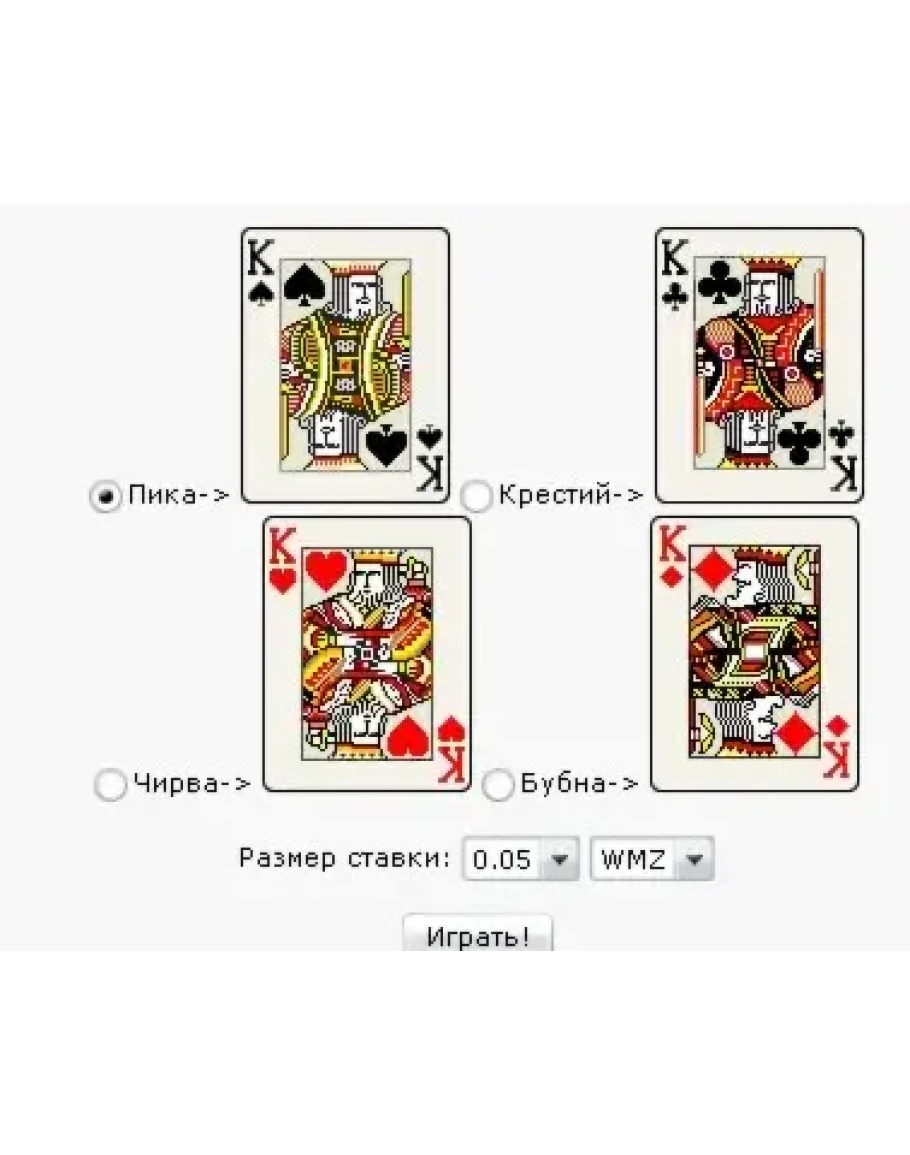Select the Бубна radio button

click(498, 784)
